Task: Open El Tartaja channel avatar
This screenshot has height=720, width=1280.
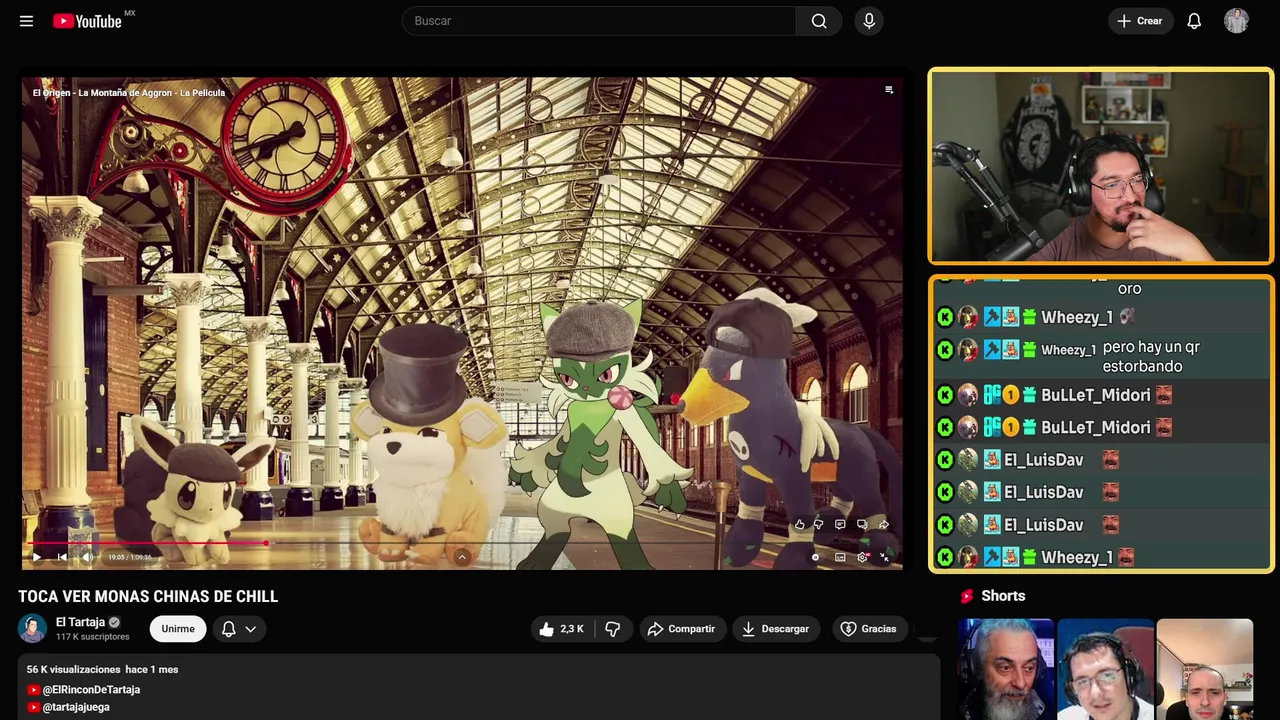Action: click(x=32, y=628)
